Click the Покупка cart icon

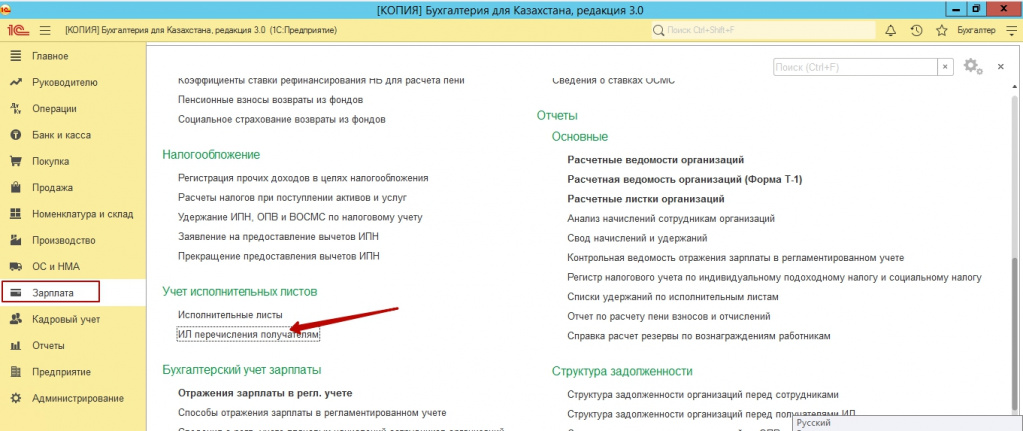click(x=16, y=161)
